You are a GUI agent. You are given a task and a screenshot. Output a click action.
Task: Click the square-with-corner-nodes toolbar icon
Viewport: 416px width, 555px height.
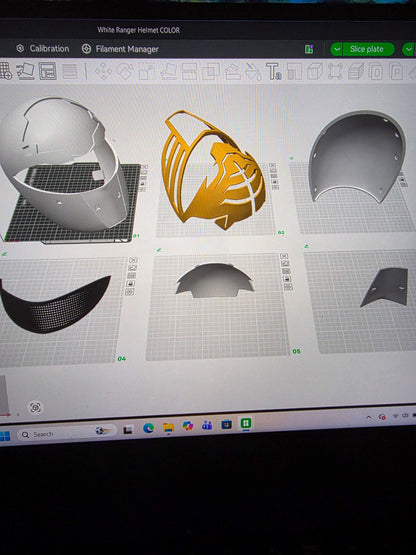[x=335, y=71]
